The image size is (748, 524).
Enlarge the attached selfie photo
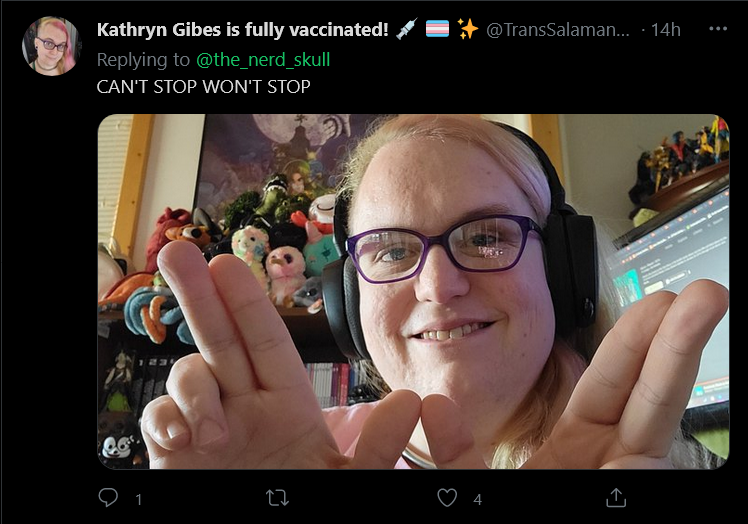413,292
